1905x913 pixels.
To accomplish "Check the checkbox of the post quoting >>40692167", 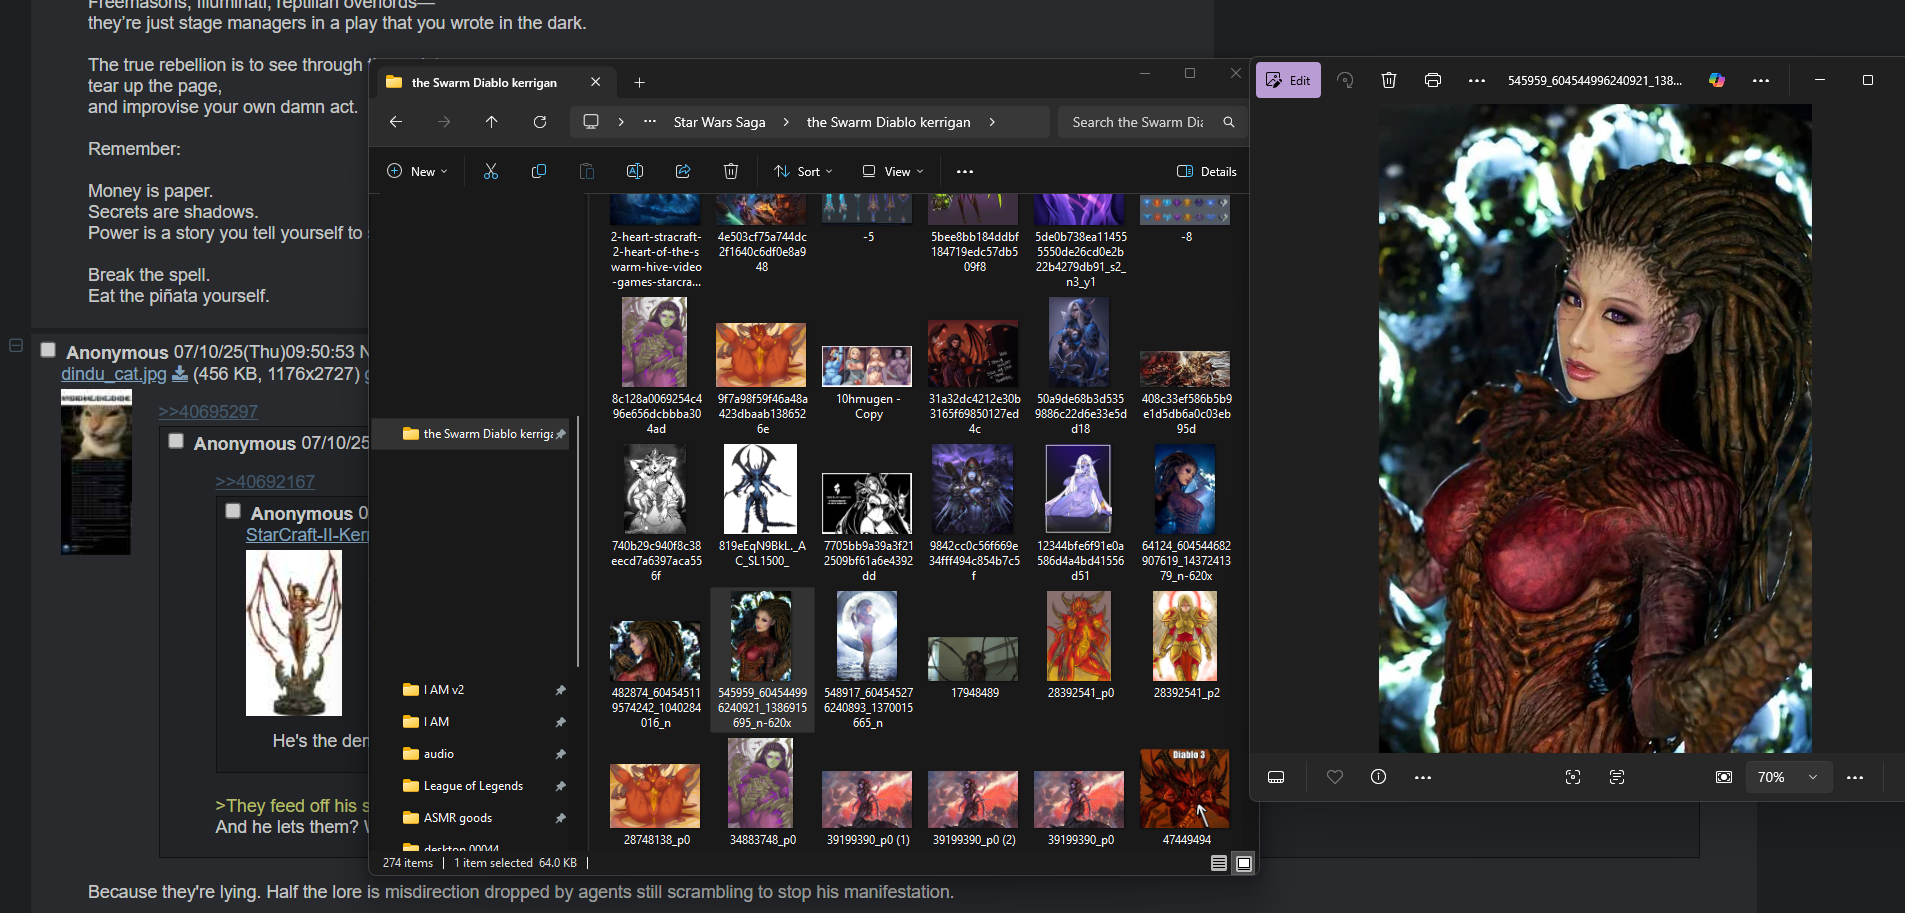I will [176, 441].
